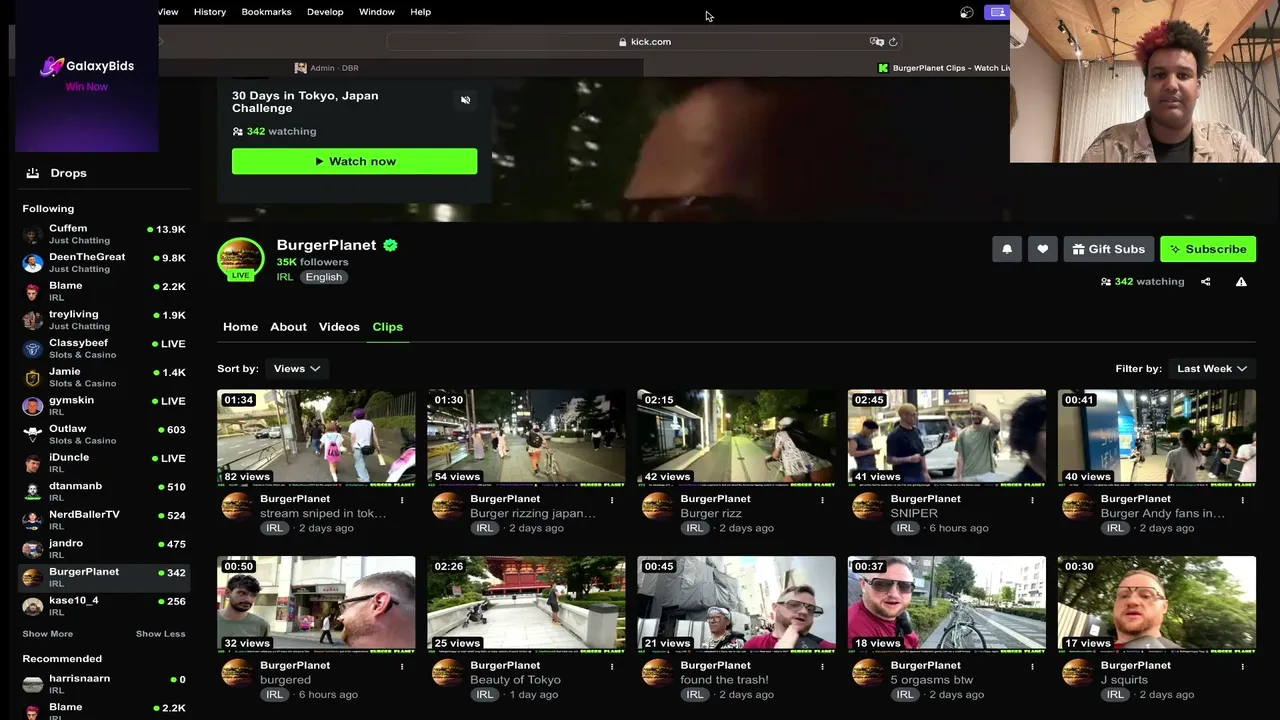Click the avatar beside Beauty of Tokyo clip
1280x720 pixels.
448,673
